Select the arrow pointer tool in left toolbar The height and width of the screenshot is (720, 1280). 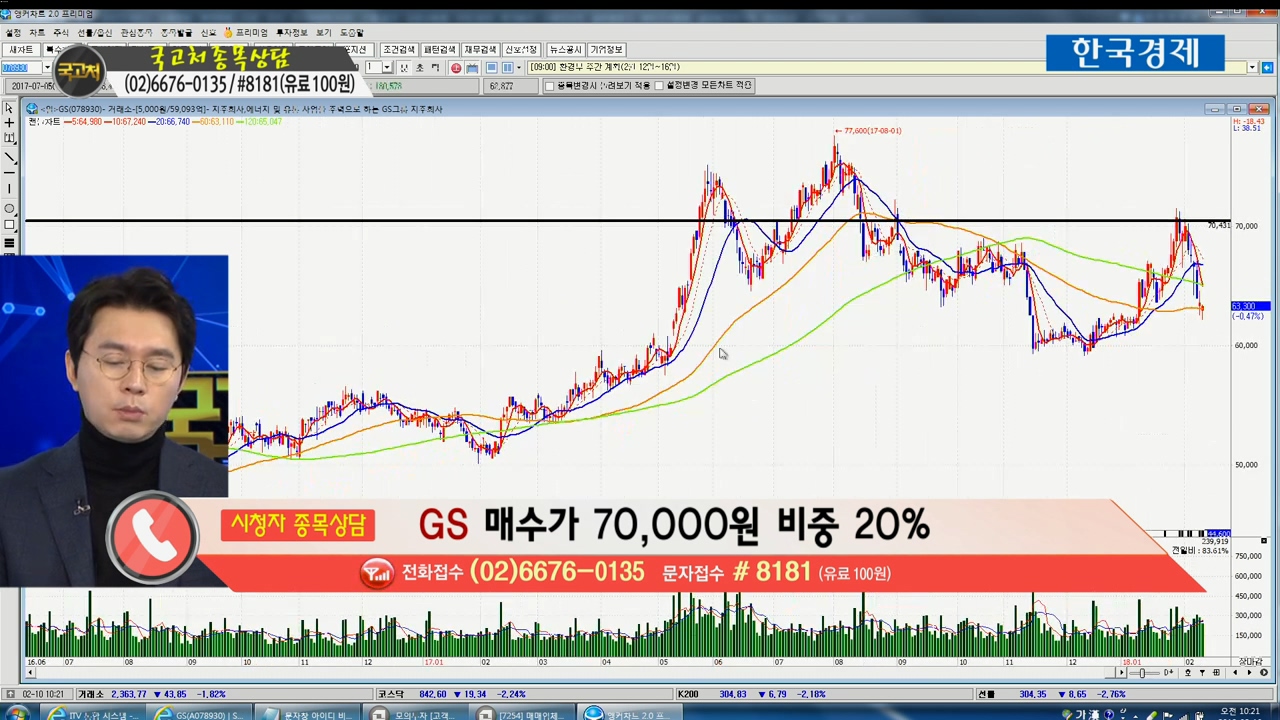click(10, 108)
